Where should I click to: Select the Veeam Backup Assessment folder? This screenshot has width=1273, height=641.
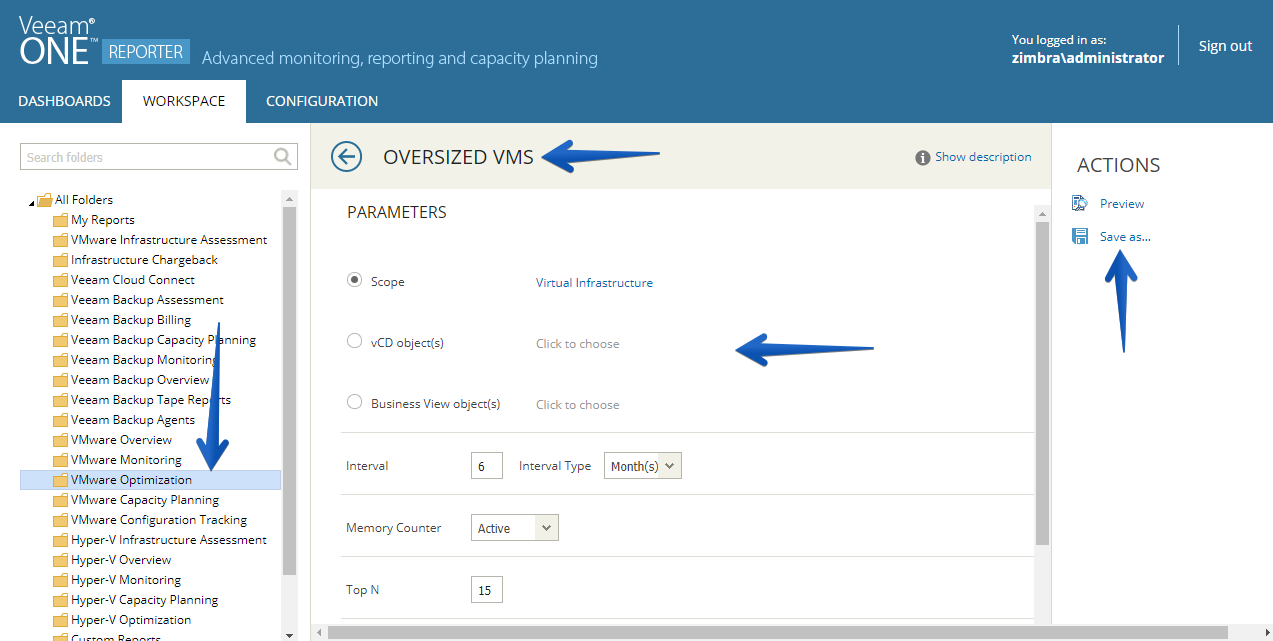[x=147, y=300]
